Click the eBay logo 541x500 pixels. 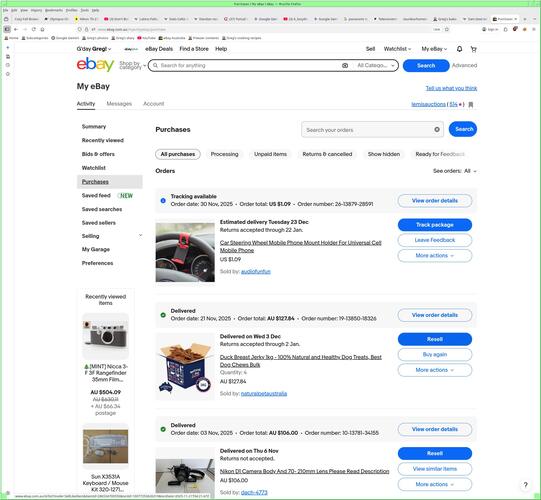point(95,65)
